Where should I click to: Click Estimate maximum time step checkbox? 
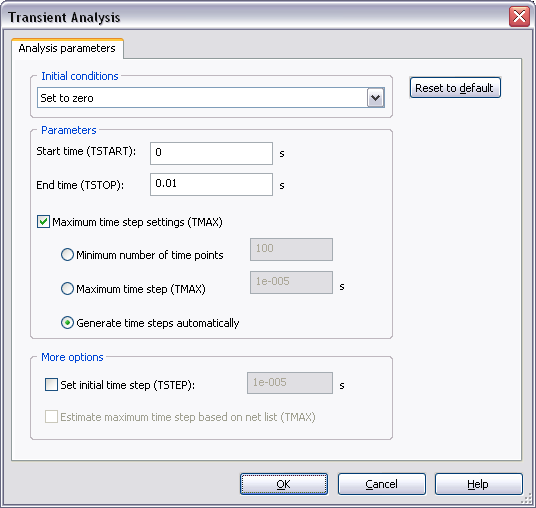click(x=51, y=417)
